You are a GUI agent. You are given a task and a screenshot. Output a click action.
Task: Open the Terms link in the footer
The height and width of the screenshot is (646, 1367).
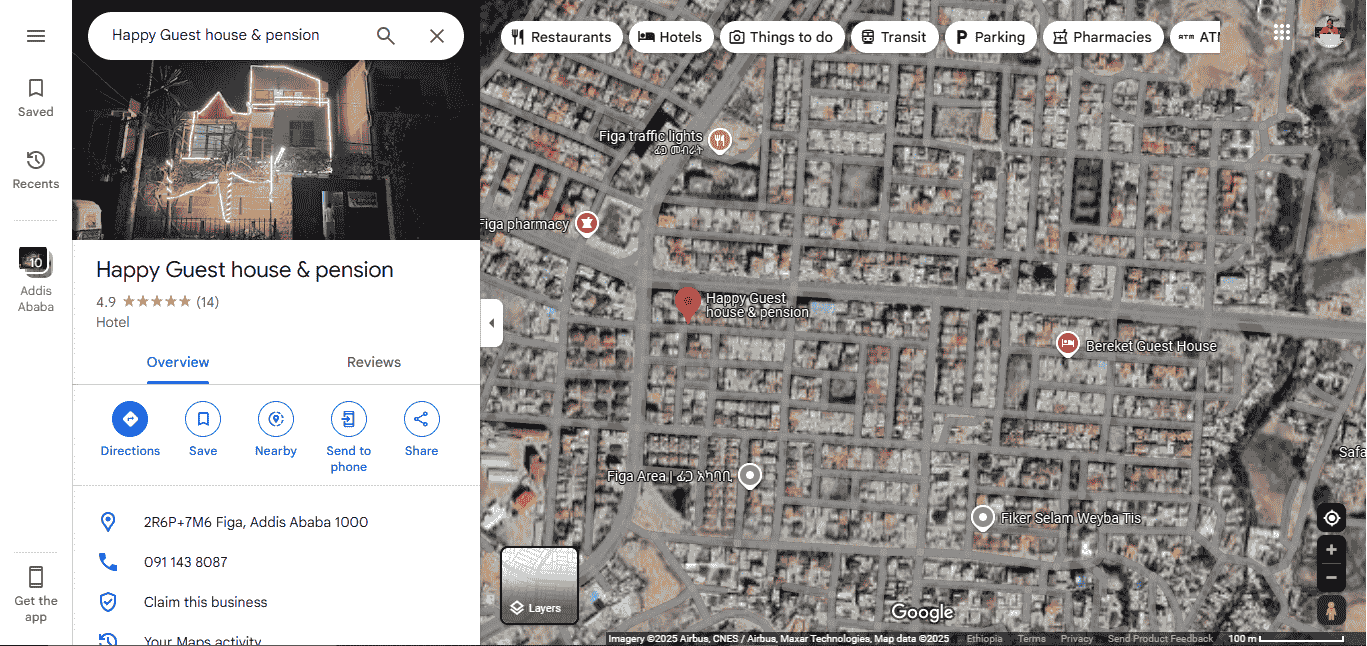pyautogui.click(x=1031, y=639)
